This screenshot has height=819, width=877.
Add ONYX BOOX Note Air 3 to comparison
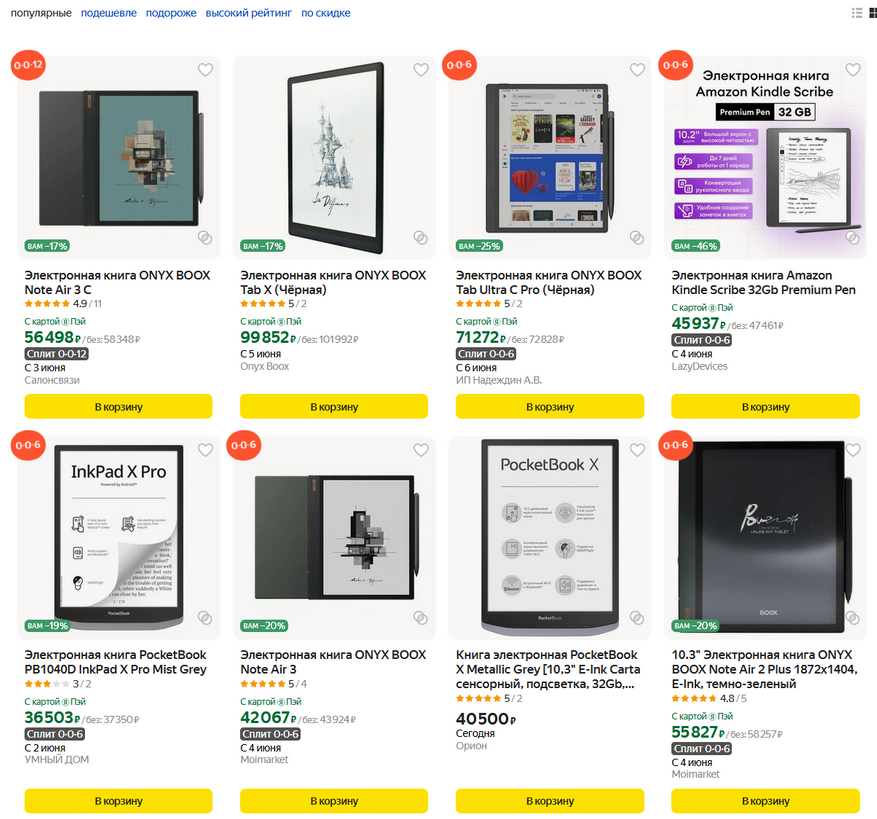tap(420, 618)
